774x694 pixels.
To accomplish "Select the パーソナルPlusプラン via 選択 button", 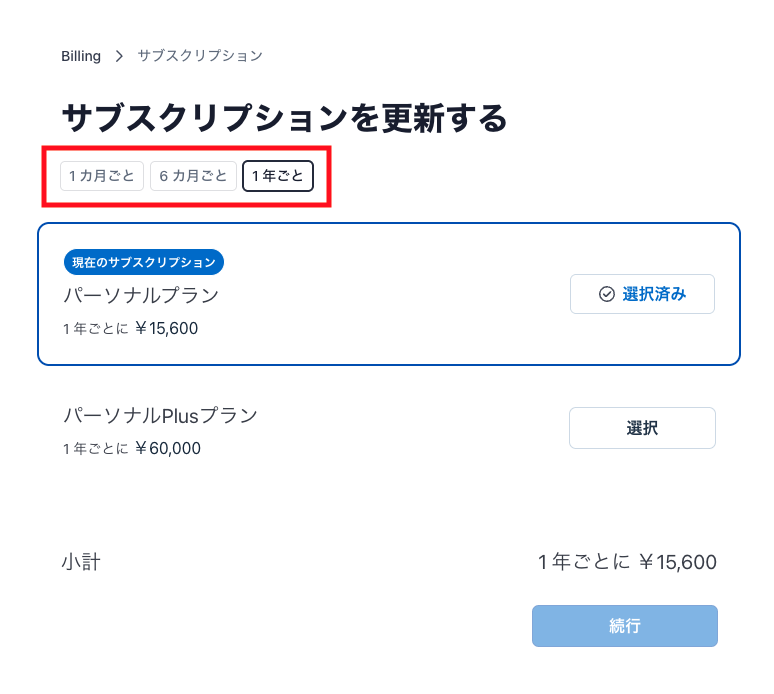I will pos(642,428).
